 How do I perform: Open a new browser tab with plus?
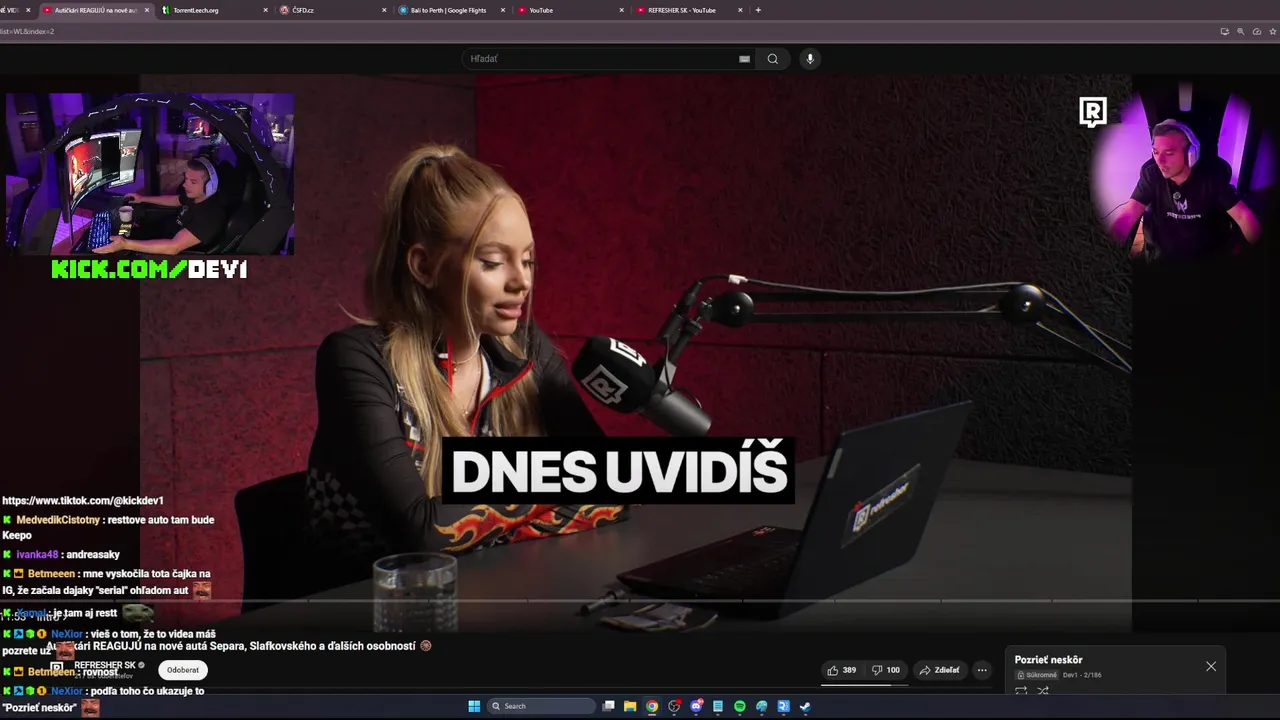pyautogui.click(x=758, y=10)
